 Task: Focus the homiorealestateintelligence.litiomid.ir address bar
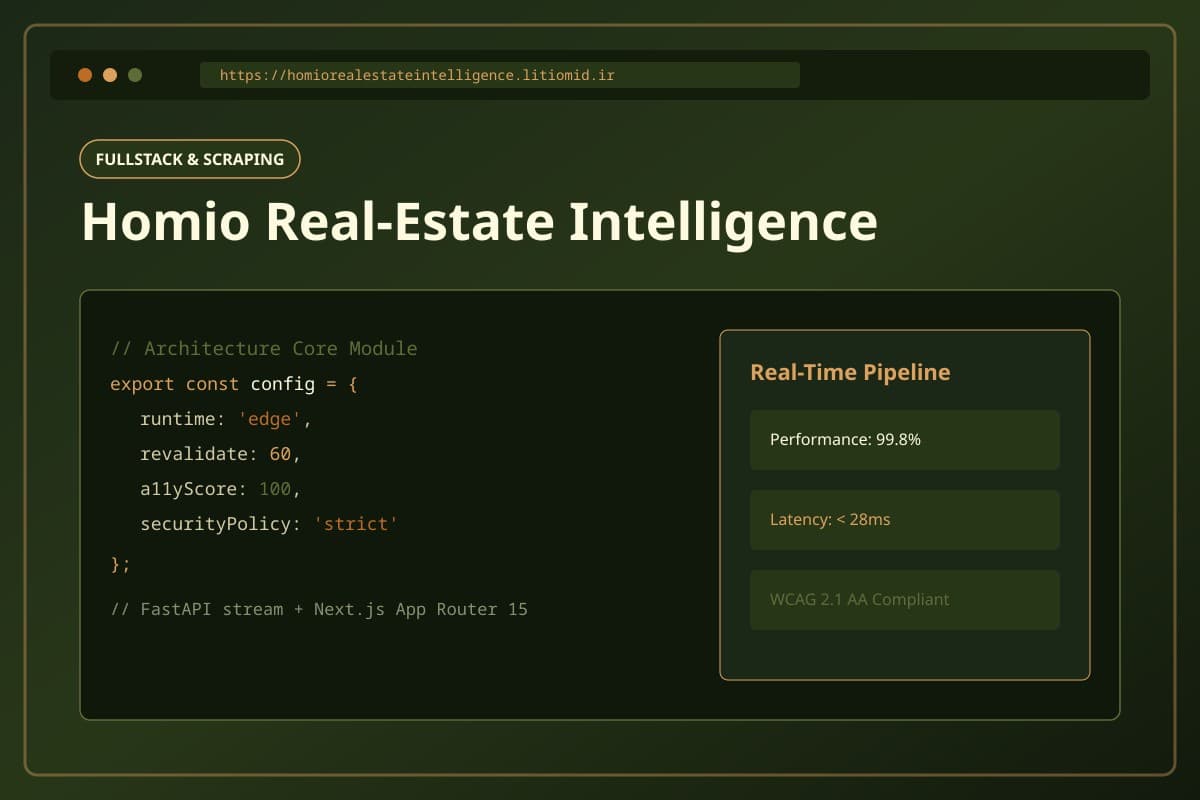pos(500,75)
